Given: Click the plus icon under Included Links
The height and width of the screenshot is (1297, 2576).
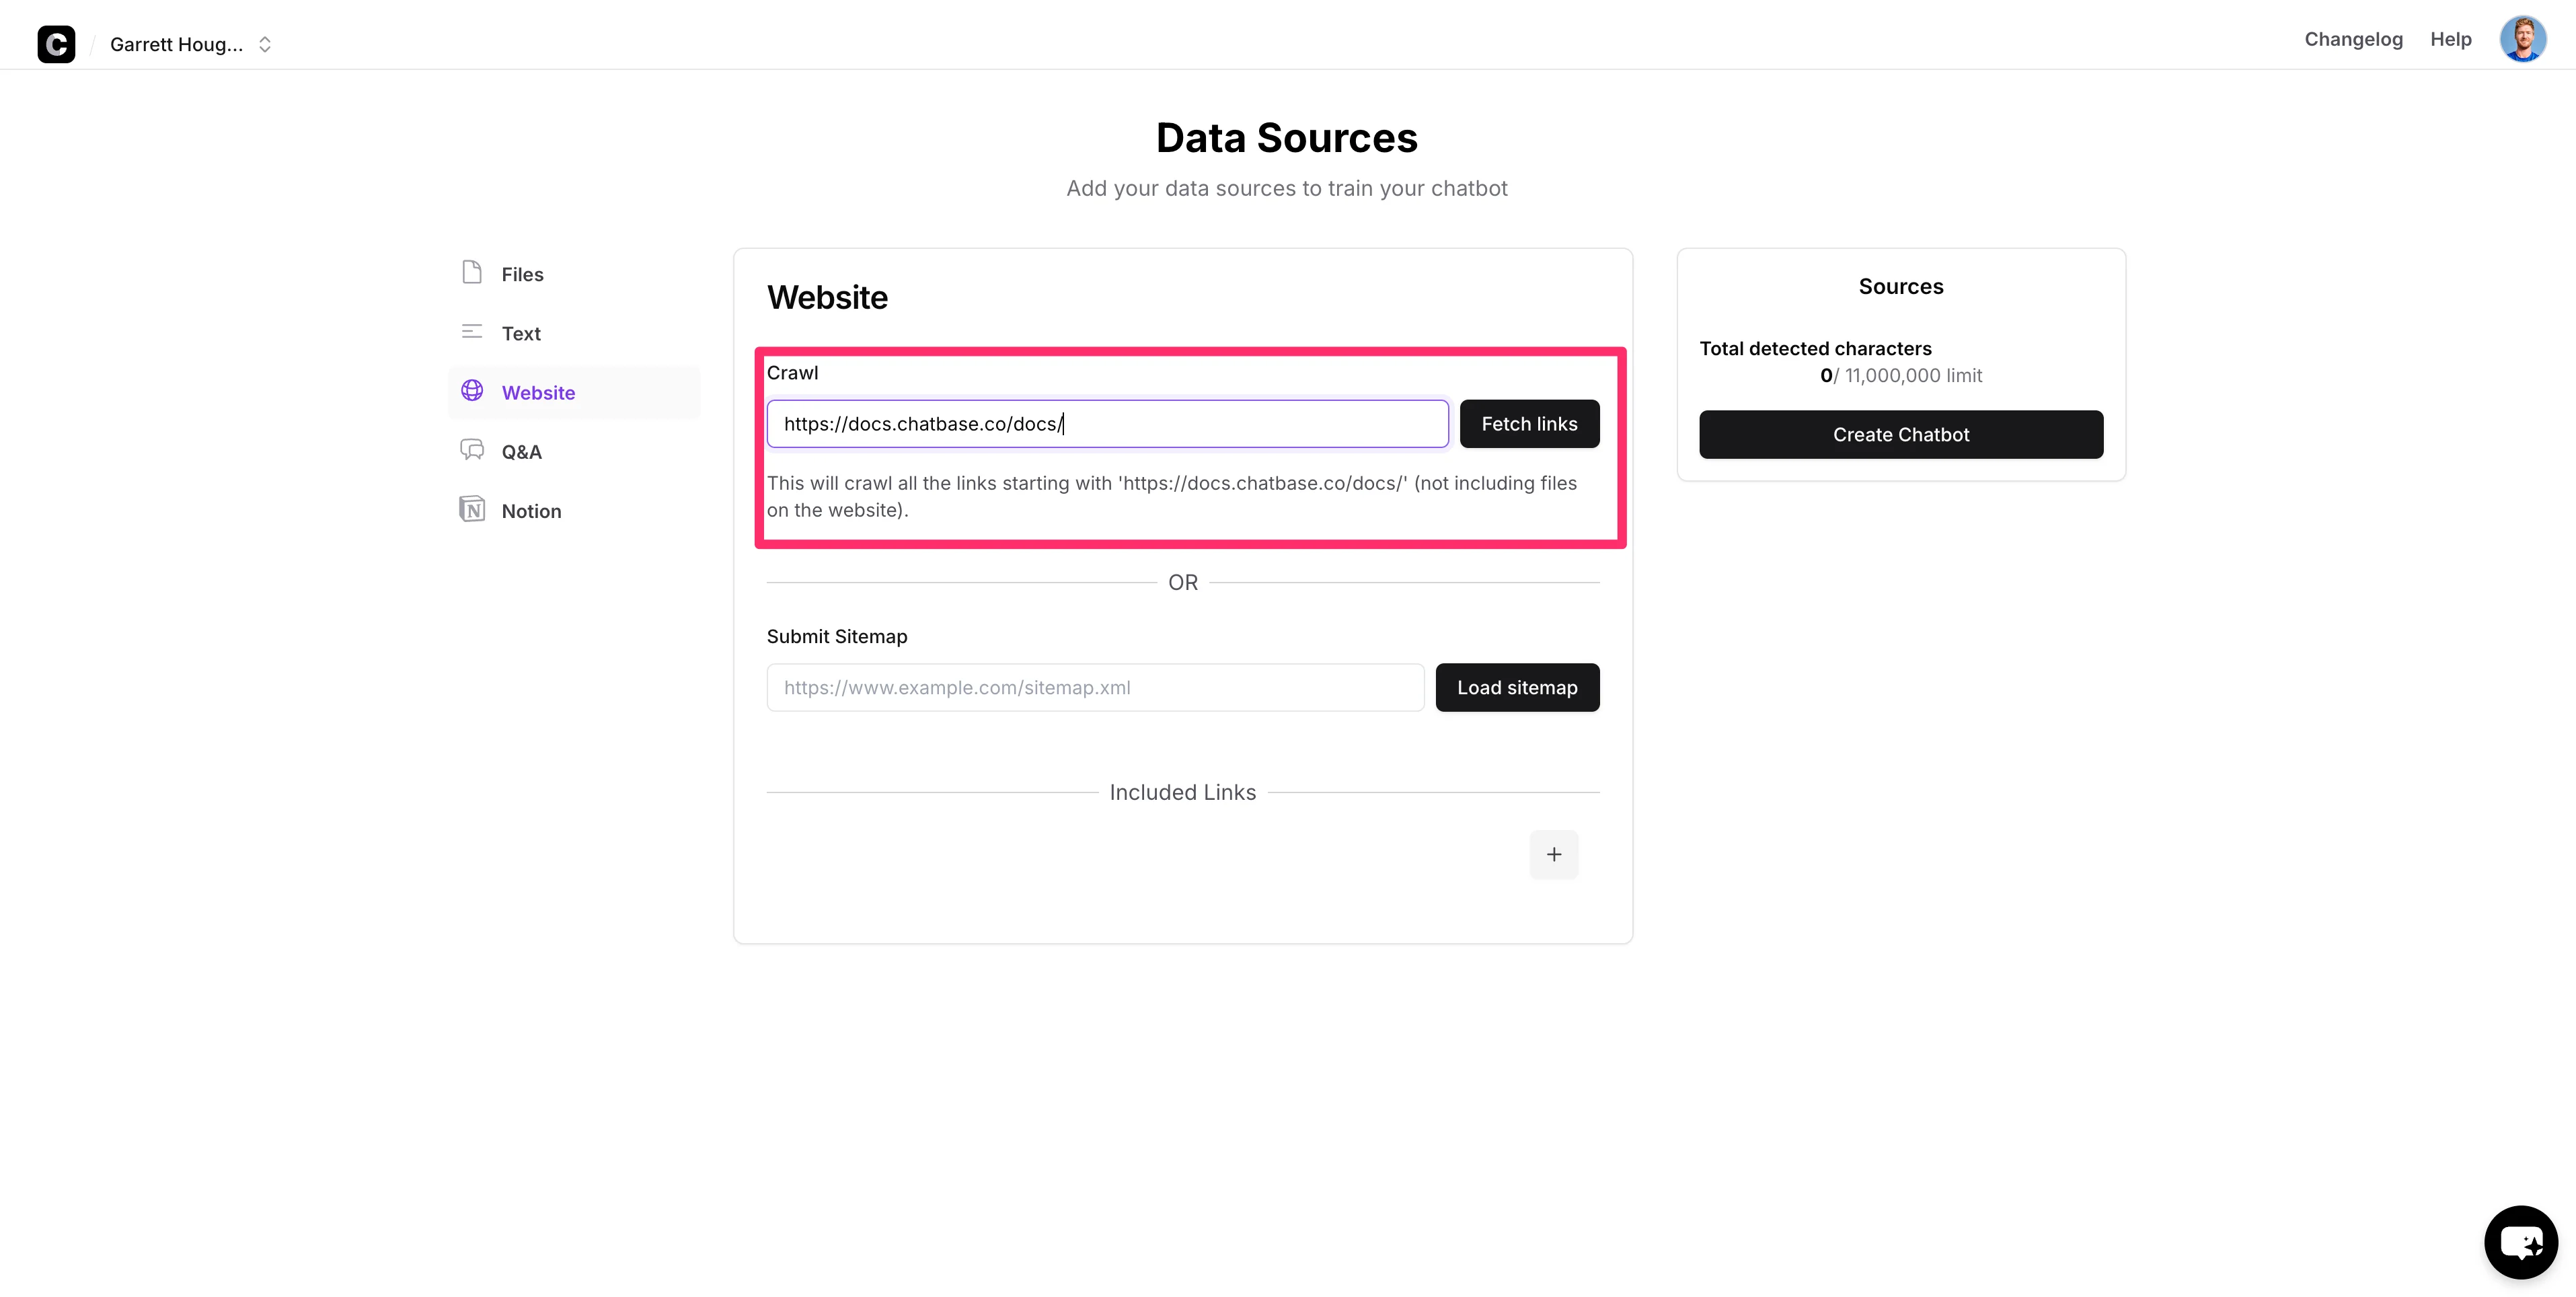Looking at the screenshot, I should tap(1553, 854).
